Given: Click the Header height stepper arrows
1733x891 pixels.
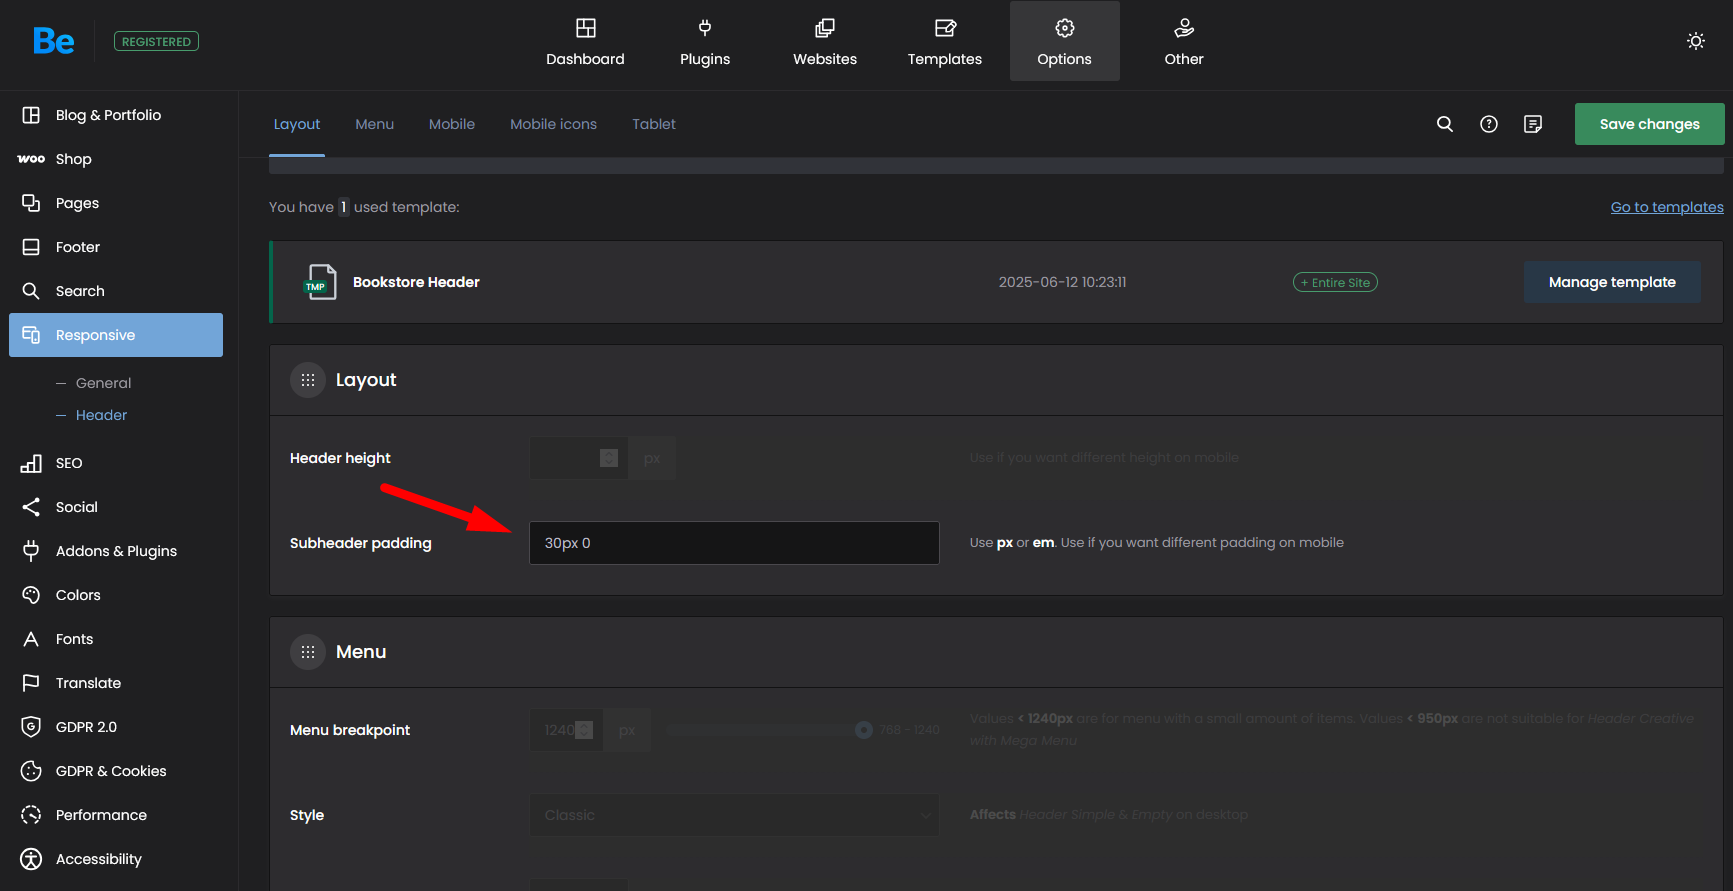Looking at the screenshot, I should coord(609,458).
